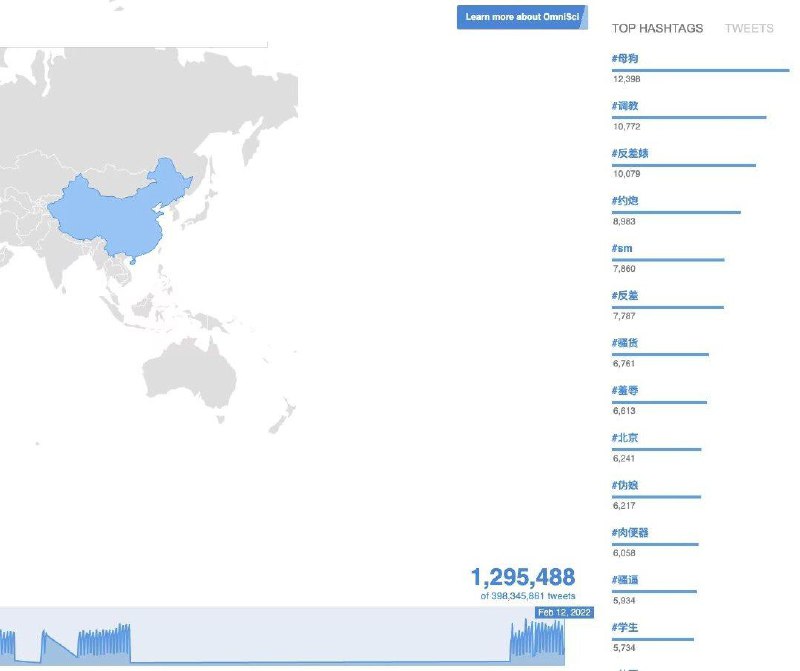
Task: Select the #sm hashtag label
Action: (622, 248)
